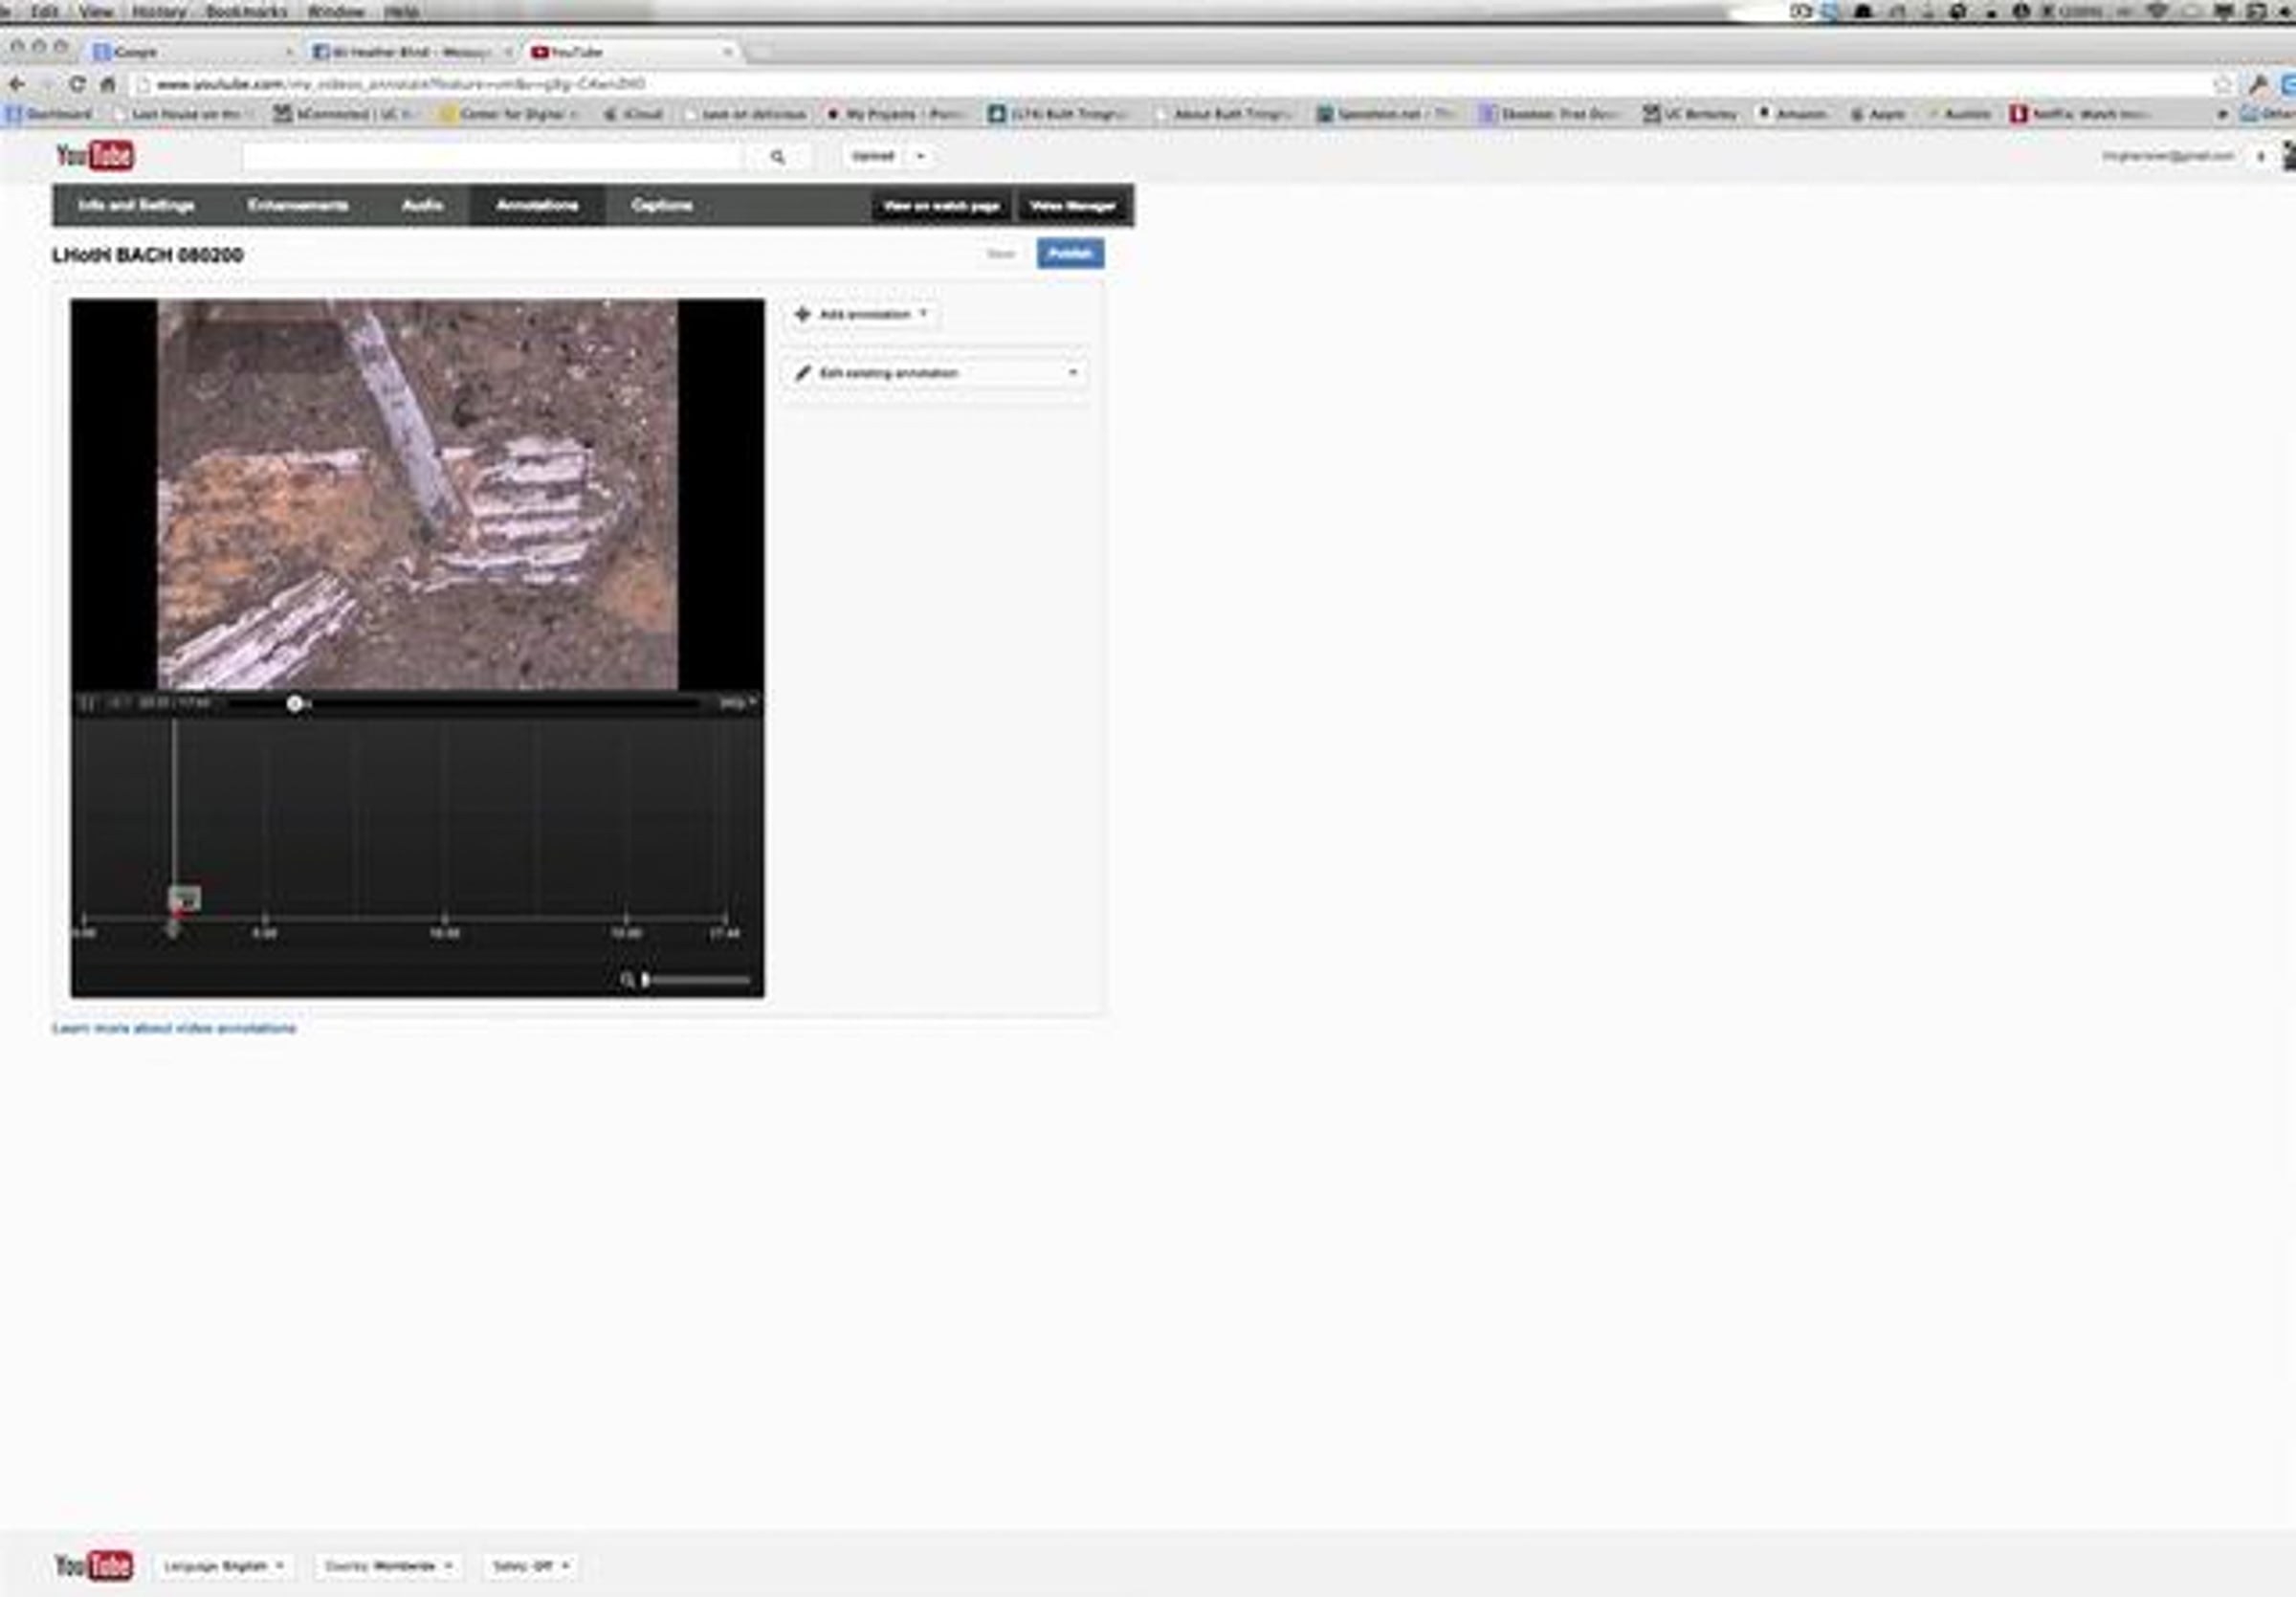
Task: Switch to the Enhancements tab
Action: 297,205
